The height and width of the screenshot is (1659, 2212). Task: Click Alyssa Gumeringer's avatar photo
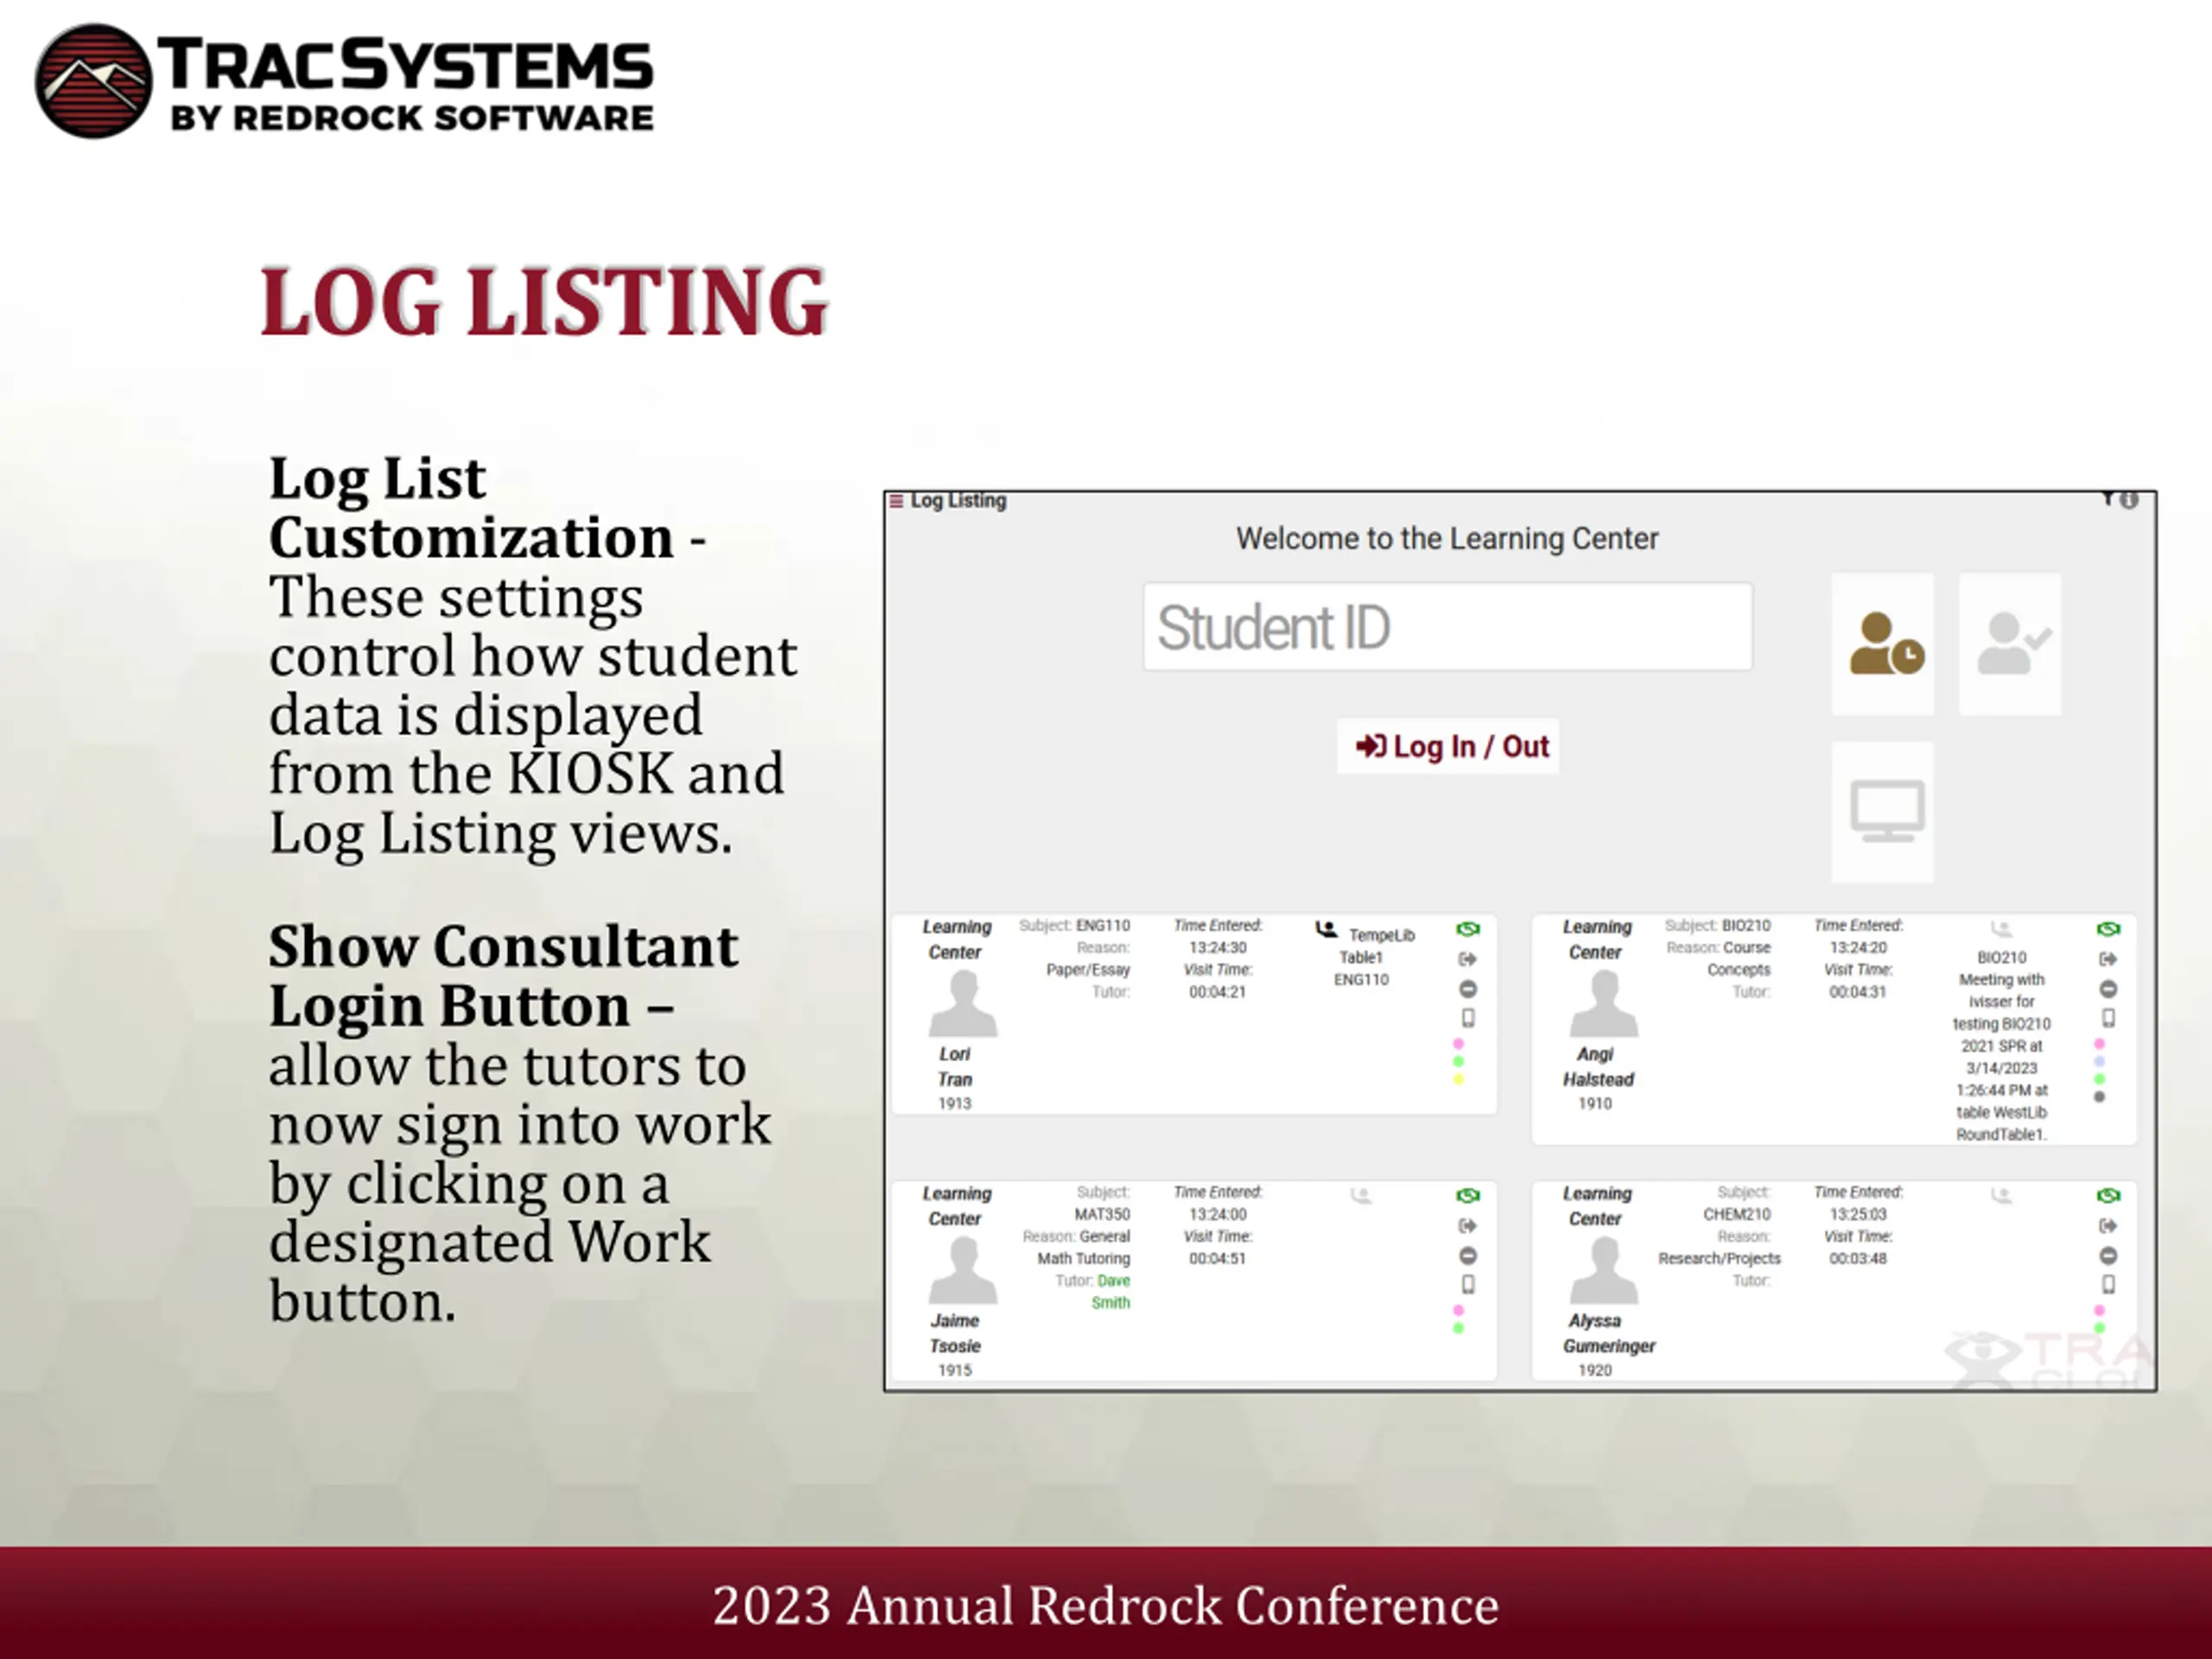[x=1603, y=1270]
